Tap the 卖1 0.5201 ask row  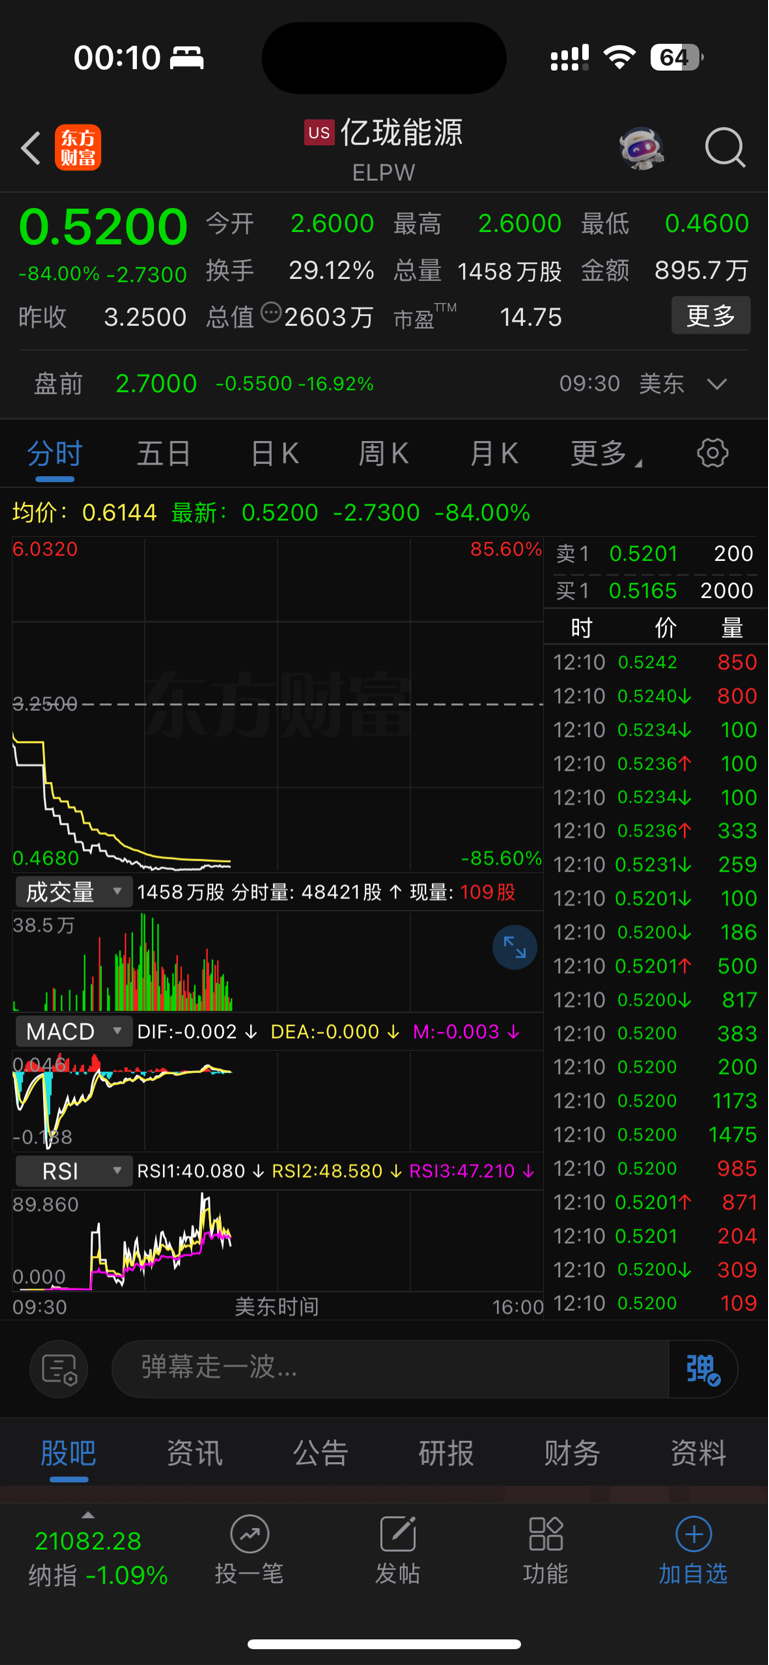coord(655,554)
